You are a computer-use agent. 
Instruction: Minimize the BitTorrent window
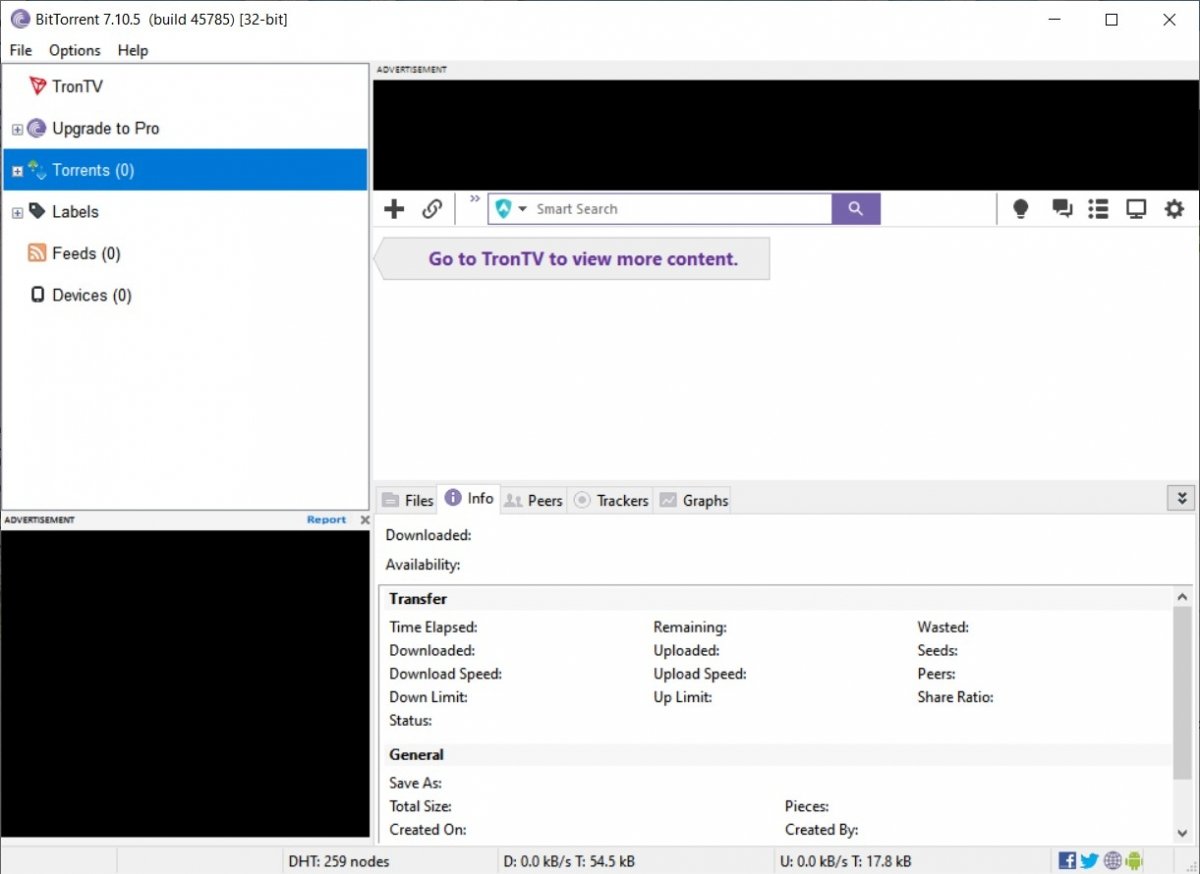(1053, 19)
